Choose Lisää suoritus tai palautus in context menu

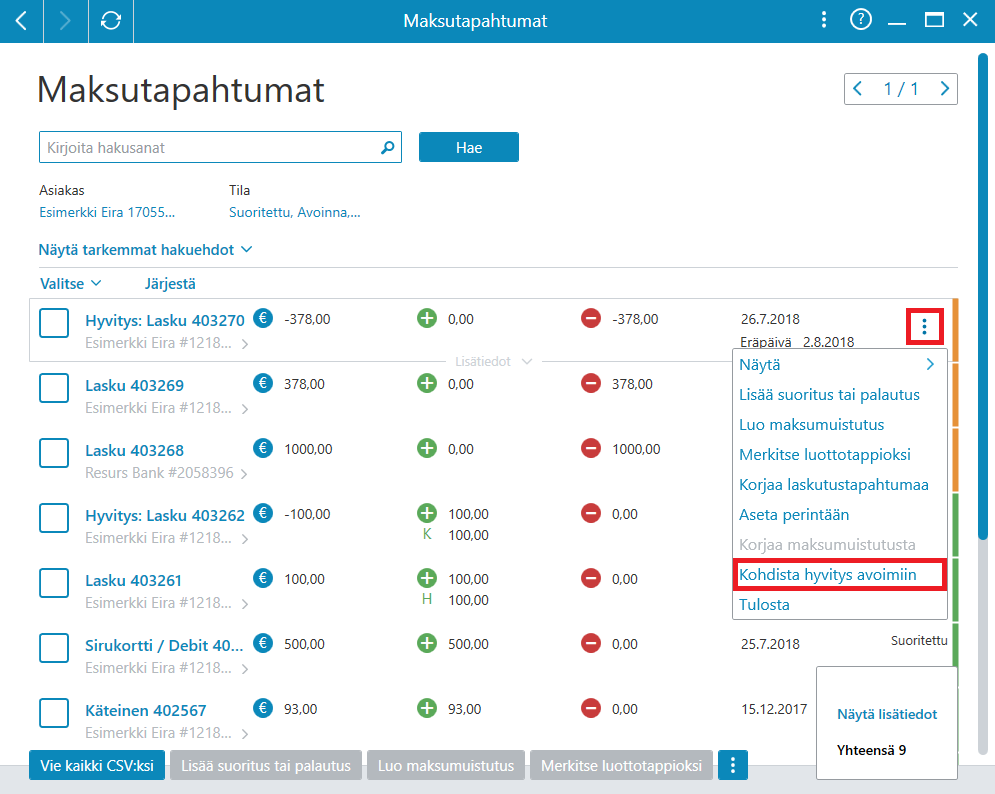(x=829, y=395)
